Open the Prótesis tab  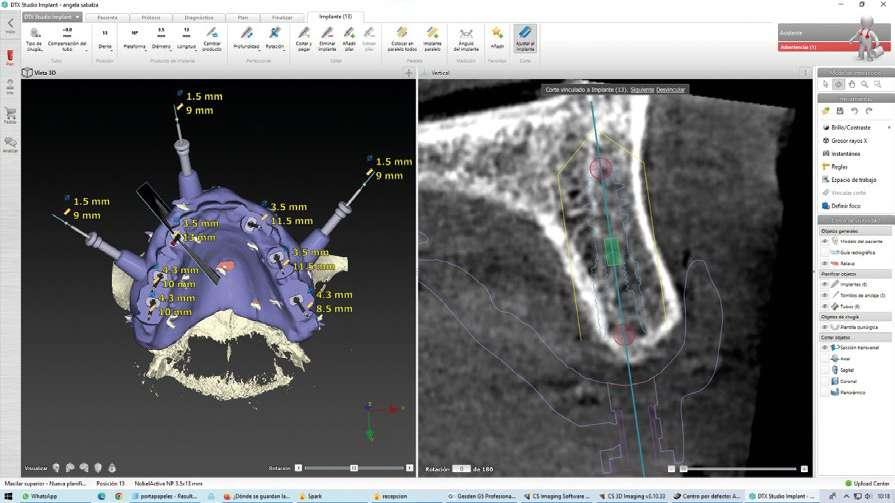point(150,17)
